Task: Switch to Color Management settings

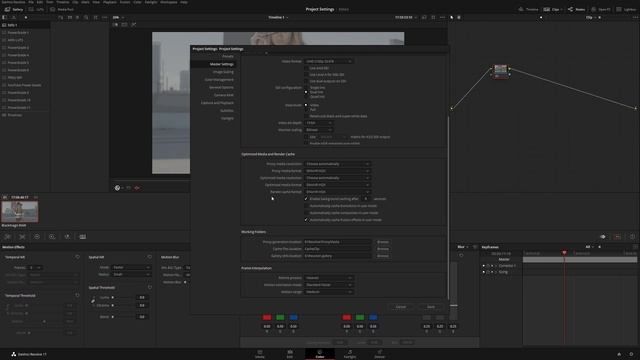Action: 219,80
